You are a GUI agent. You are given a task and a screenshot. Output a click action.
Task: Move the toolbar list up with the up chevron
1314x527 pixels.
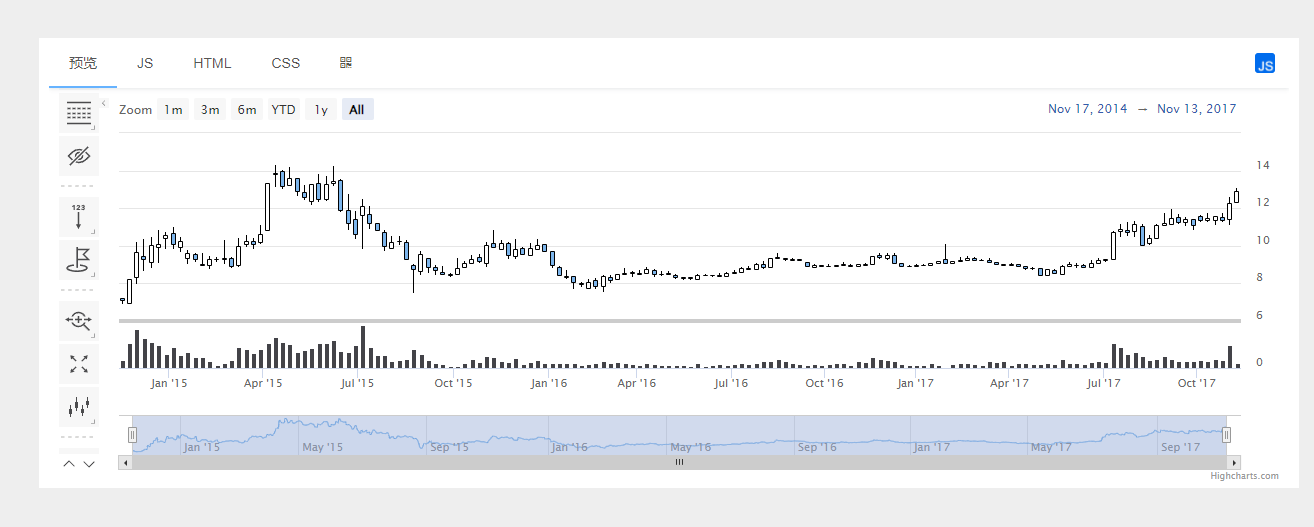point(69,463)
